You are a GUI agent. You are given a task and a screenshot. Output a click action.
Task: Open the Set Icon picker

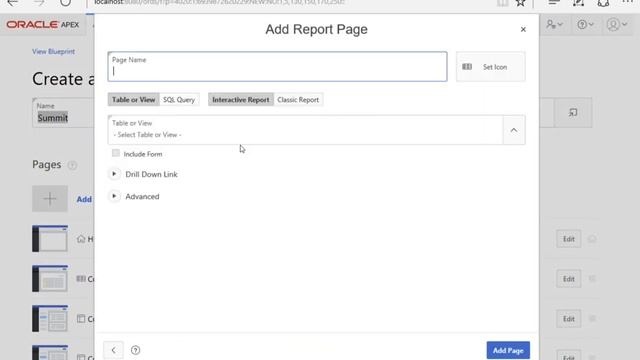[491, 67]
